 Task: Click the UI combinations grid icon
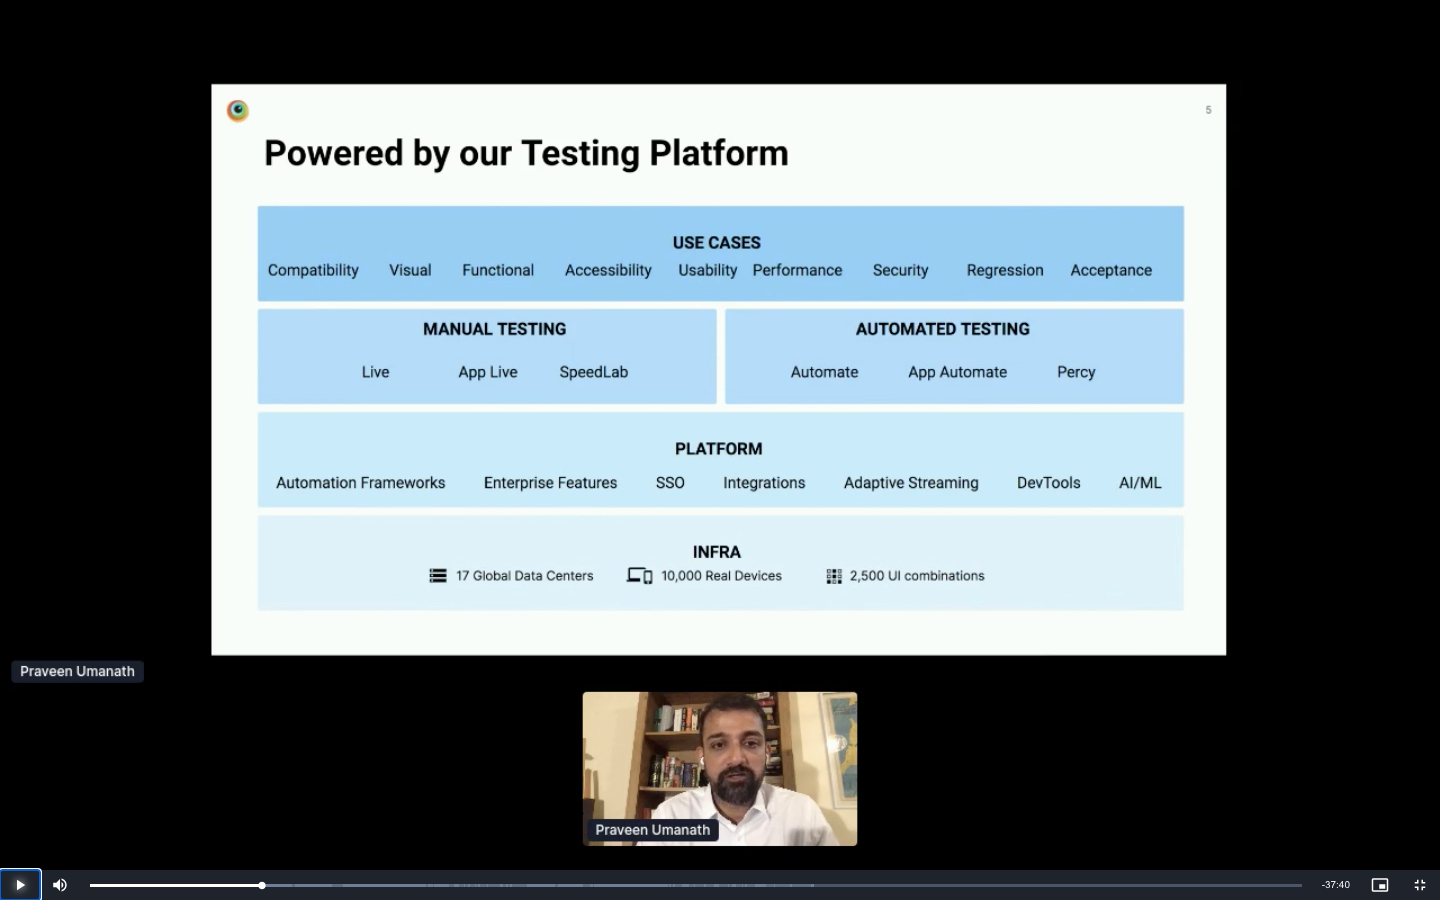(834, 576)
